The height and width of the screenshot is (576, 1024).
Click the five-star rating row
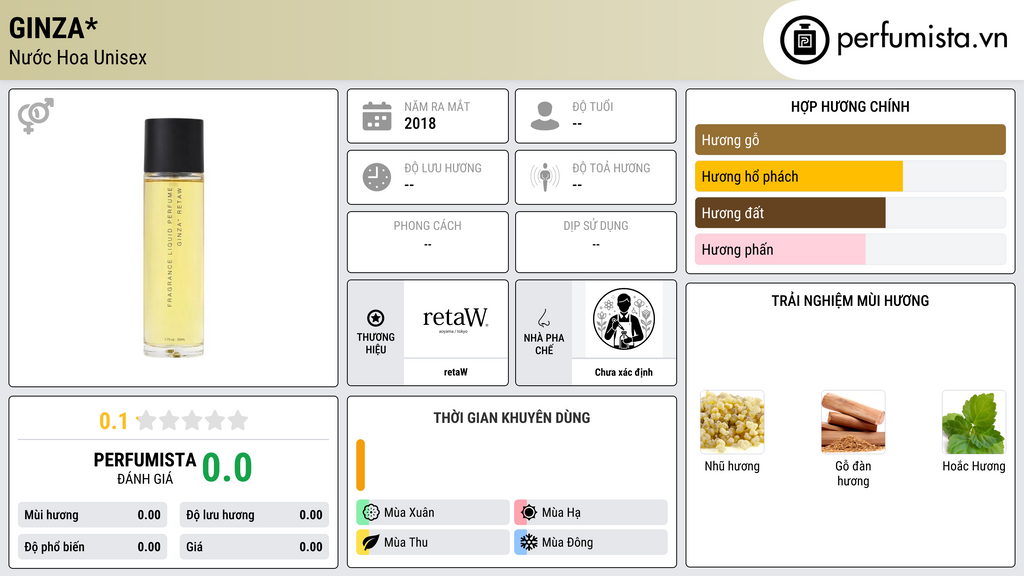click(x=192, y=421)
